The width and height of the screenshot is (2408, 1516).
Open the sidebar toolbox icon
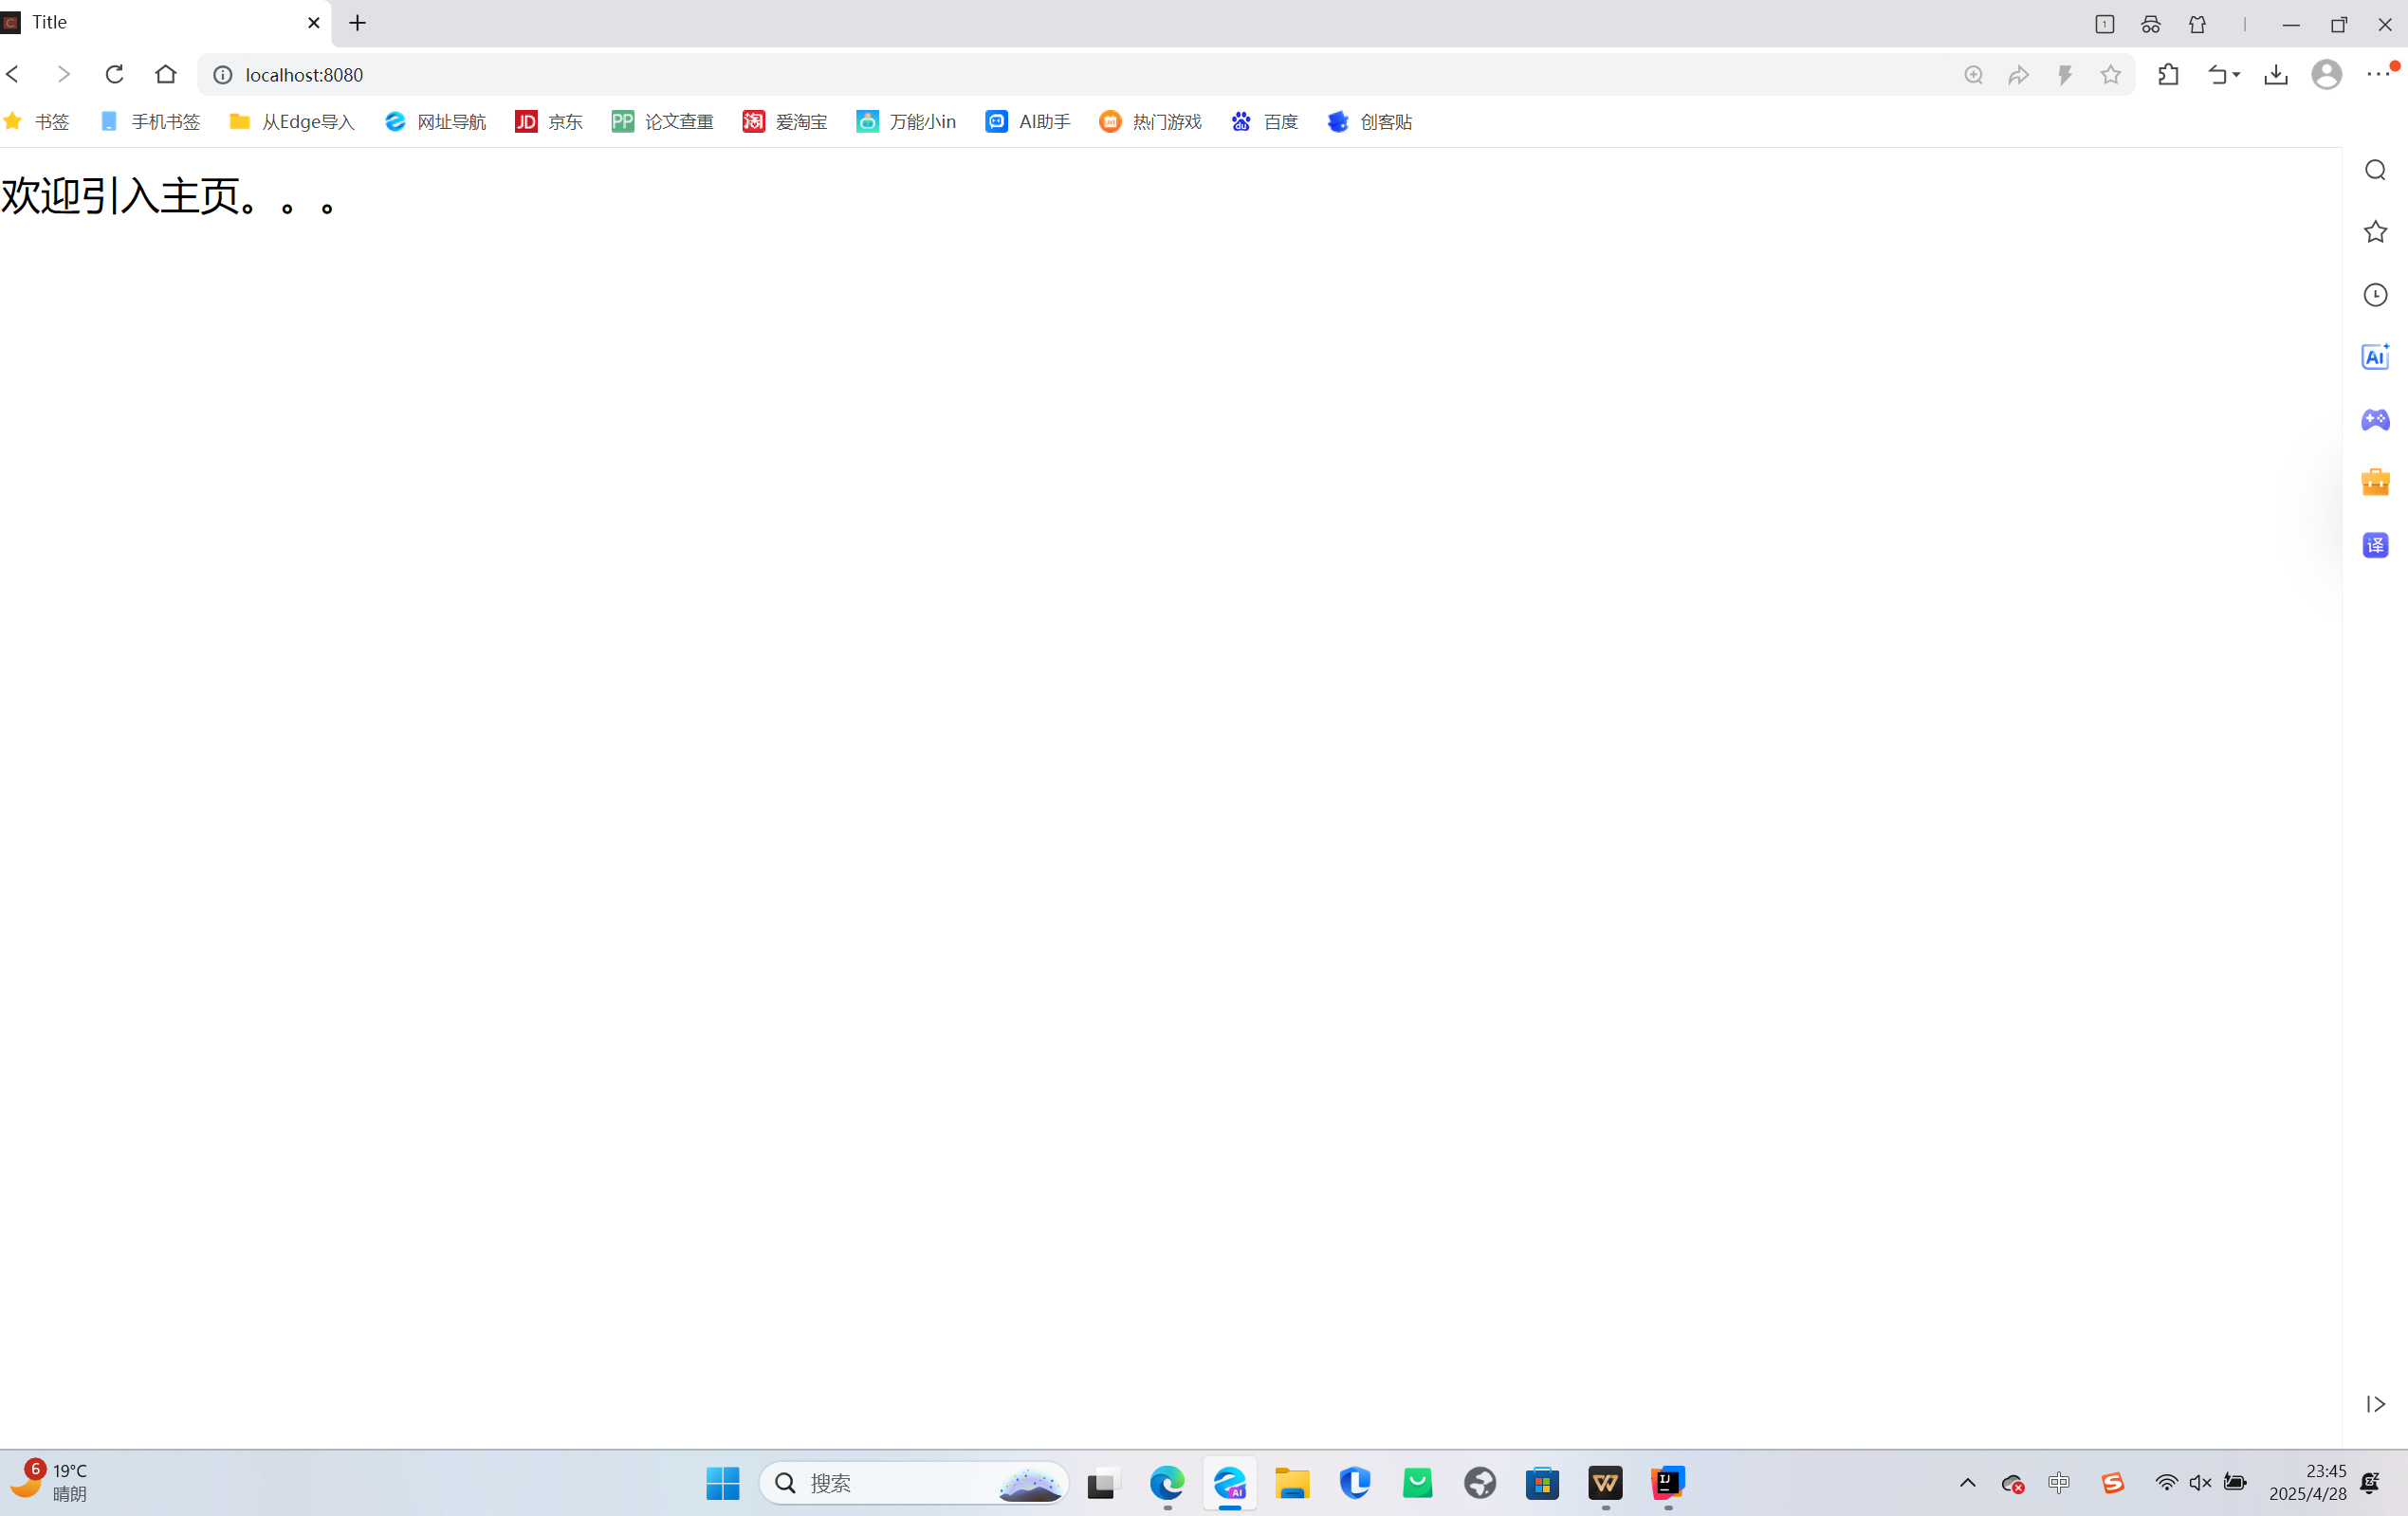2375,482
